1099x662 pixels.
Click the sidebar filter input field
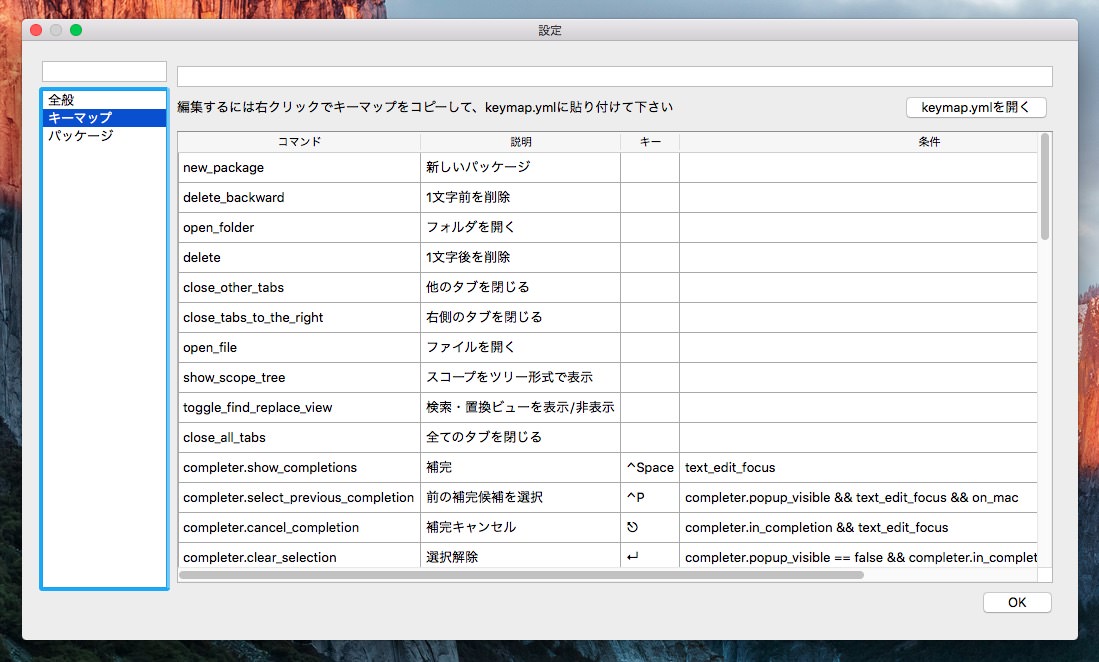104,71
